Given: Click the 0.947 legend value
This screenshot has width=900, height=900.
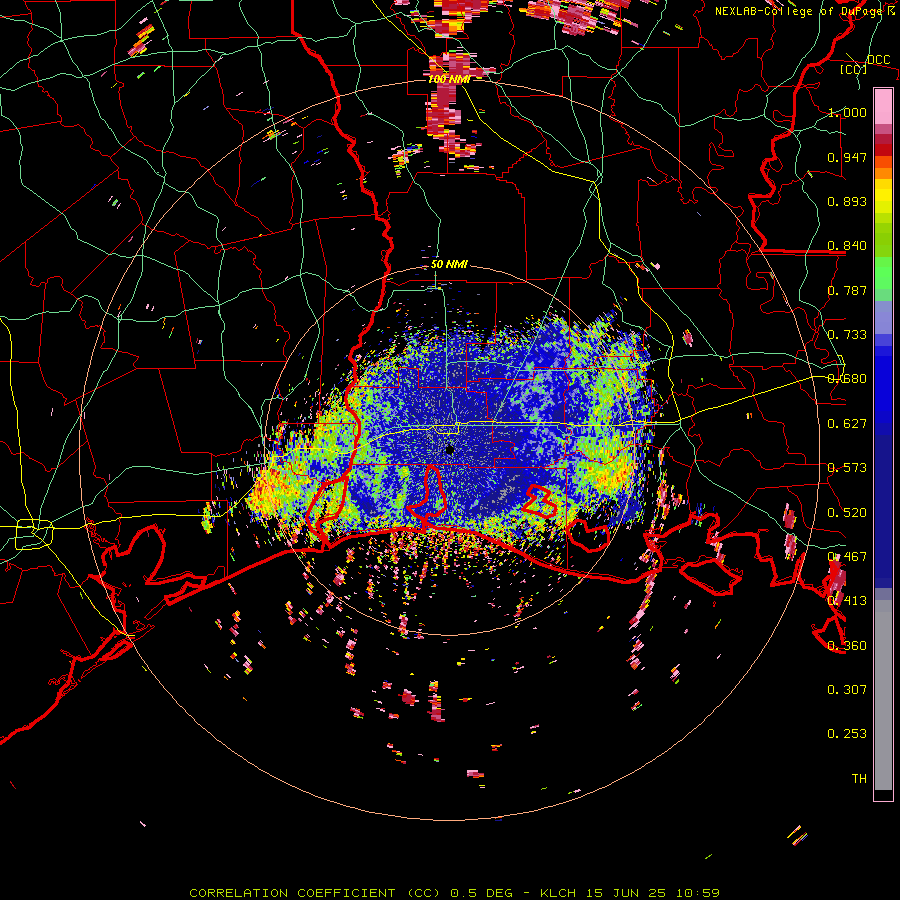Looking at the screenshot, I should pyautogui.click(x=847, y=157).
